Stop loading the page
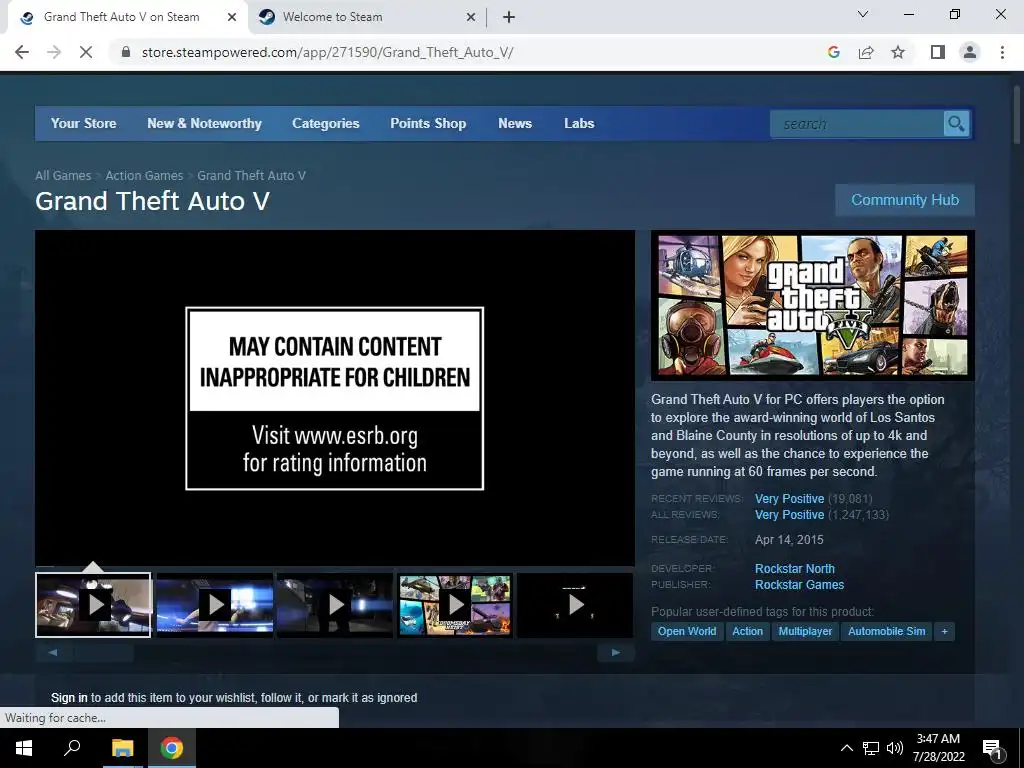Screen dimensions: 1024x768 pos(86,52)
